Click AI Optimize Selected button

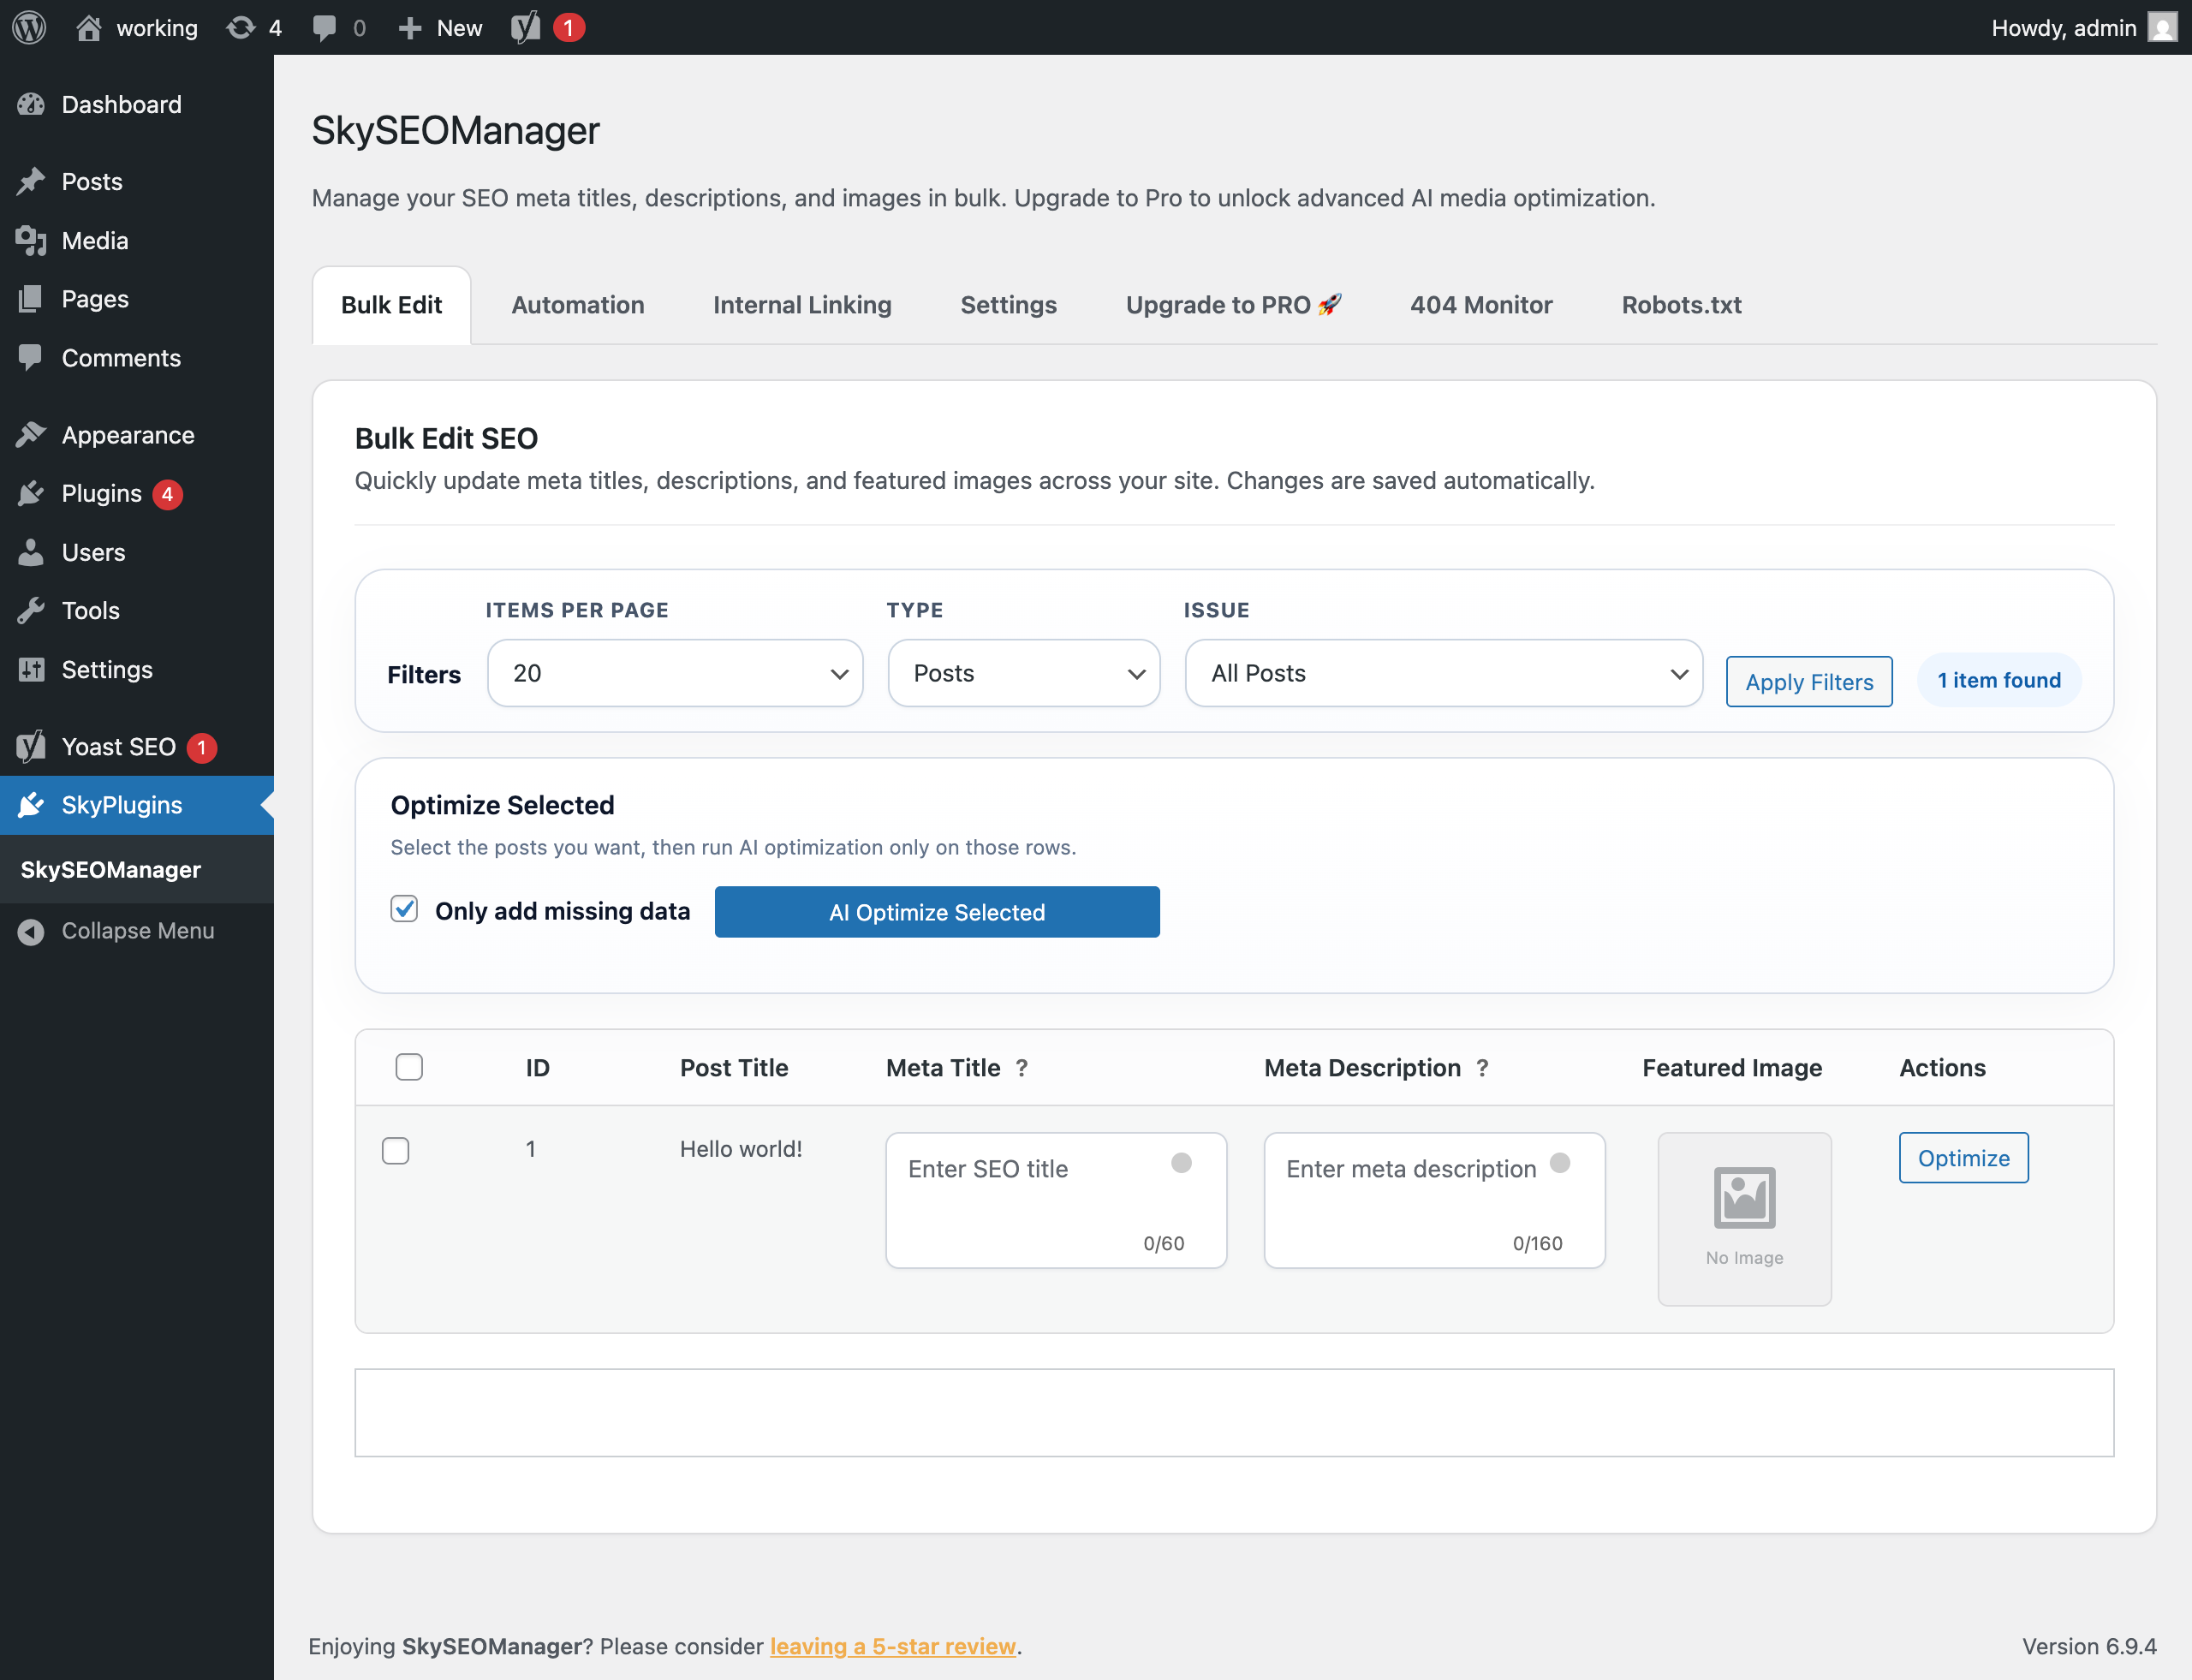937,912
